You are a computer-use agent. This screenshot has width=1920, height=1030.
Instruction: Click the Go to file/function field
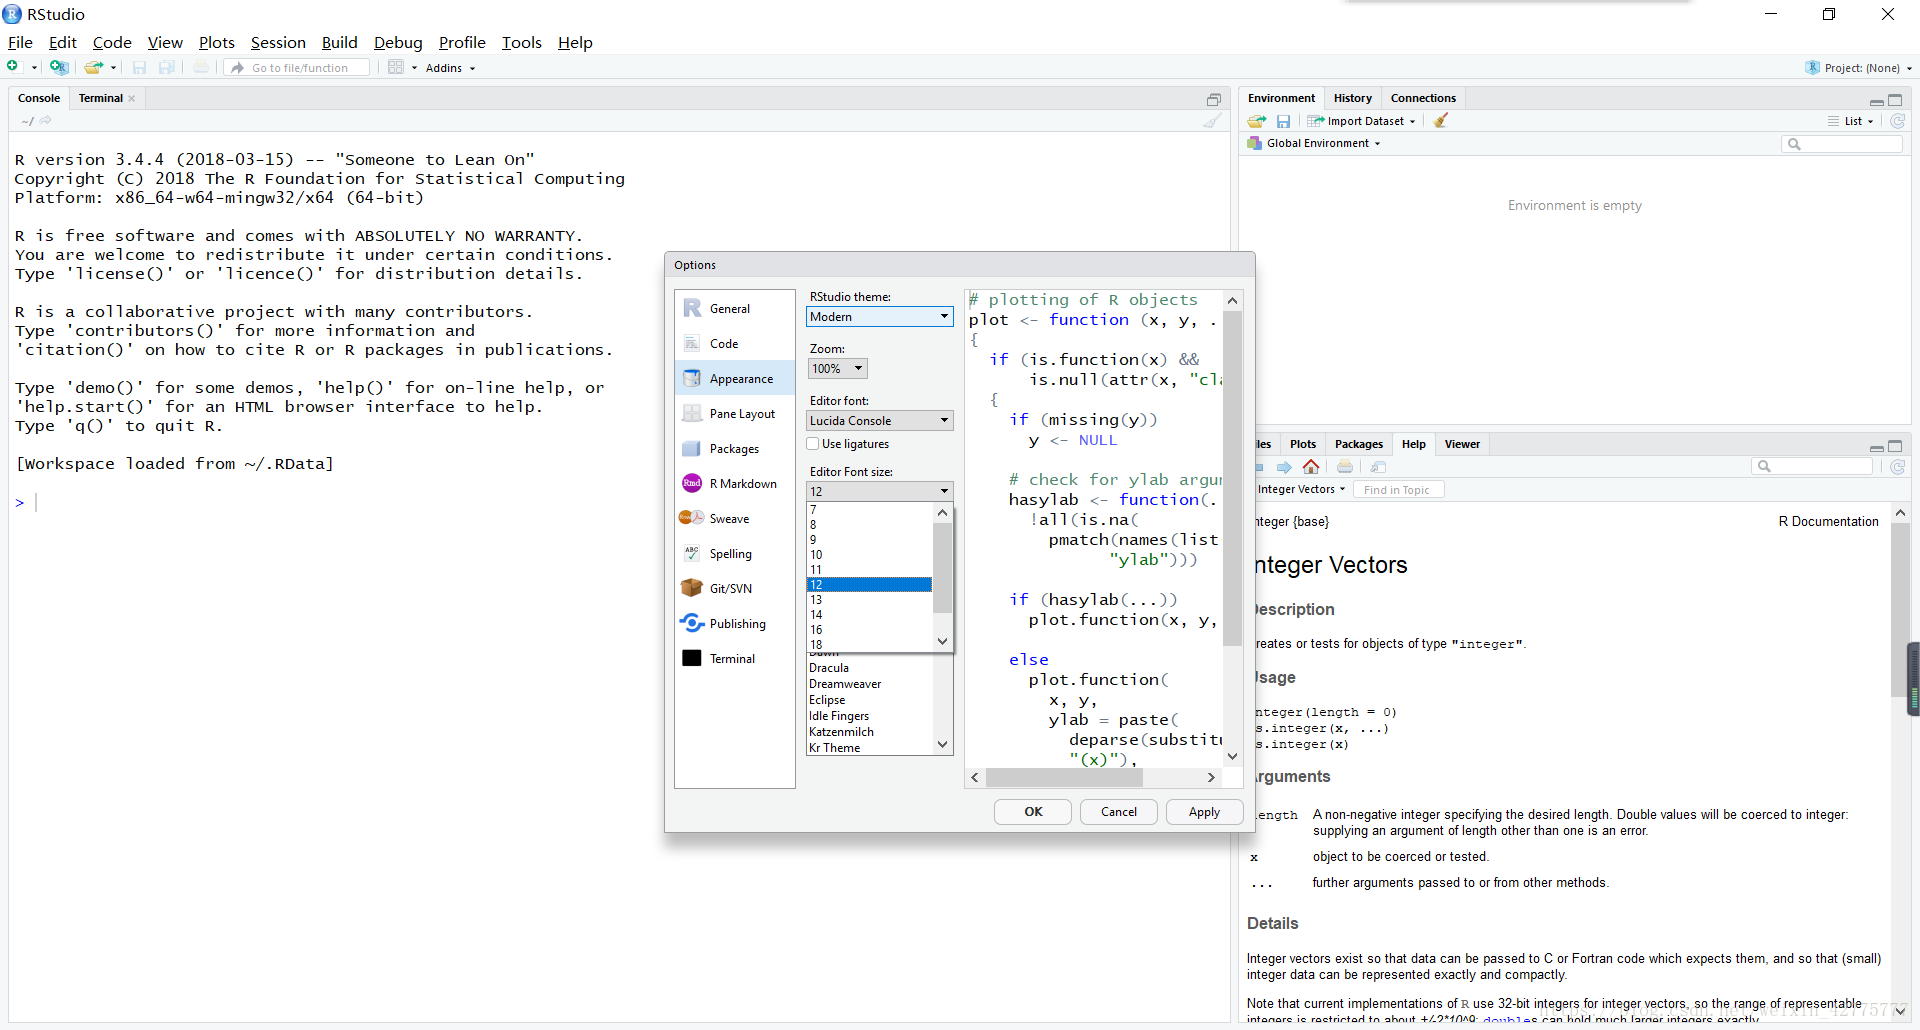point(298,68)
